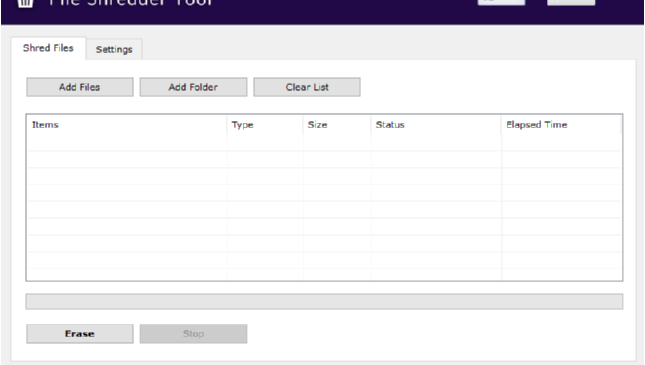Open the Settings tab

[114, 49]
